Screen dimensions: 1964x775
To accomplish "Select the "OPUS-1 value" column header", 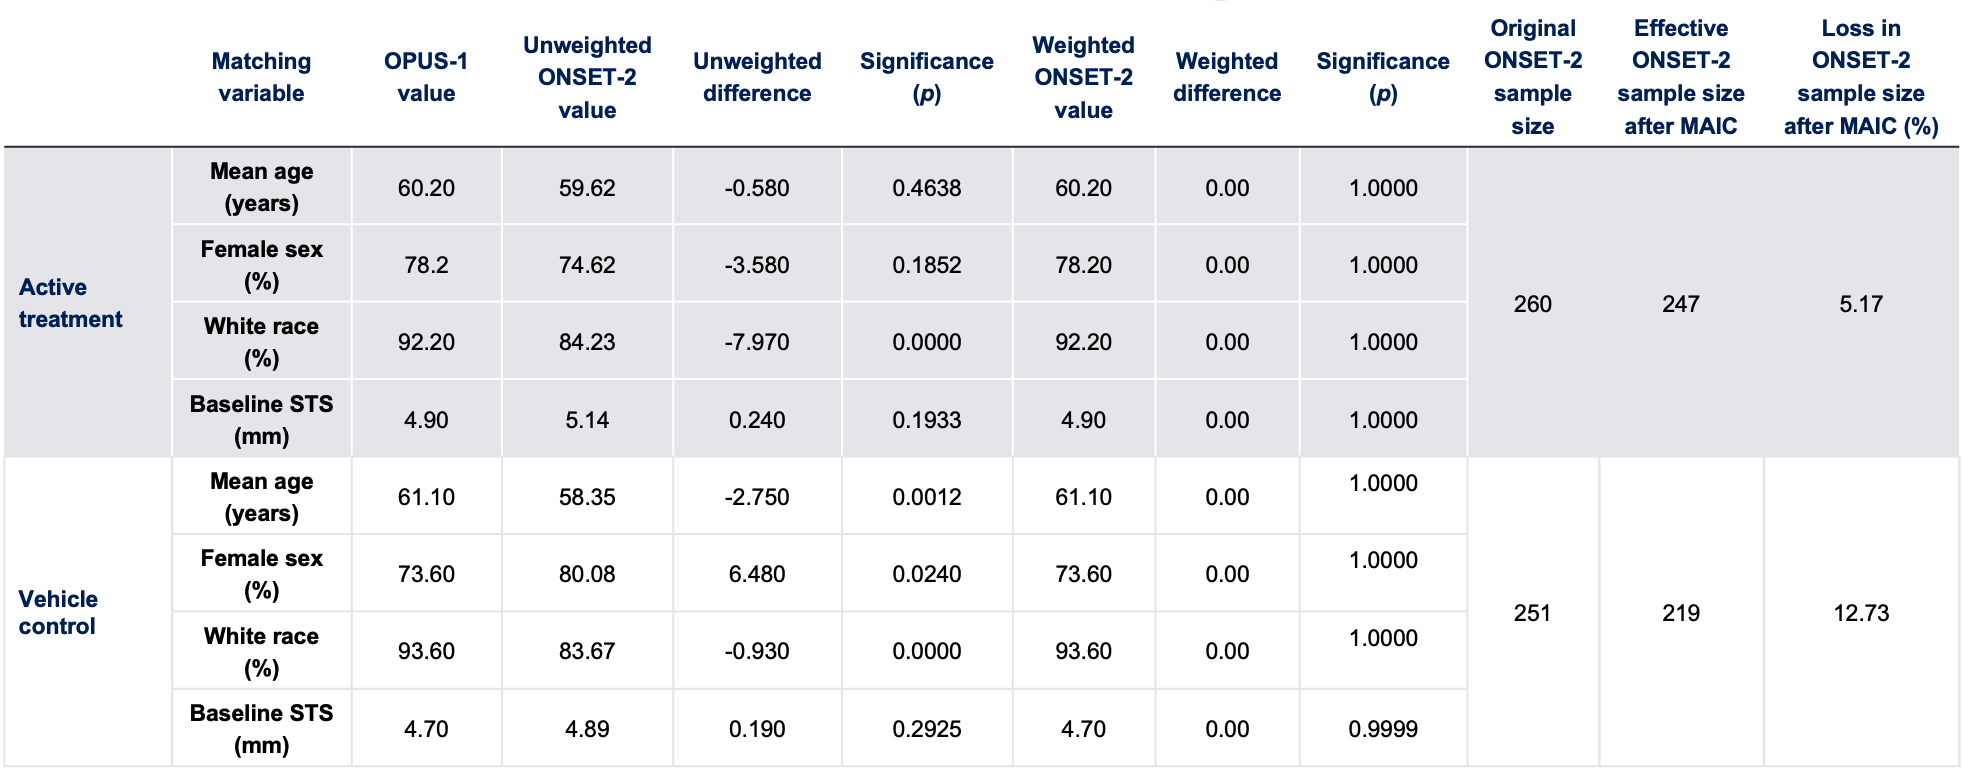I will tap(426, 77).
